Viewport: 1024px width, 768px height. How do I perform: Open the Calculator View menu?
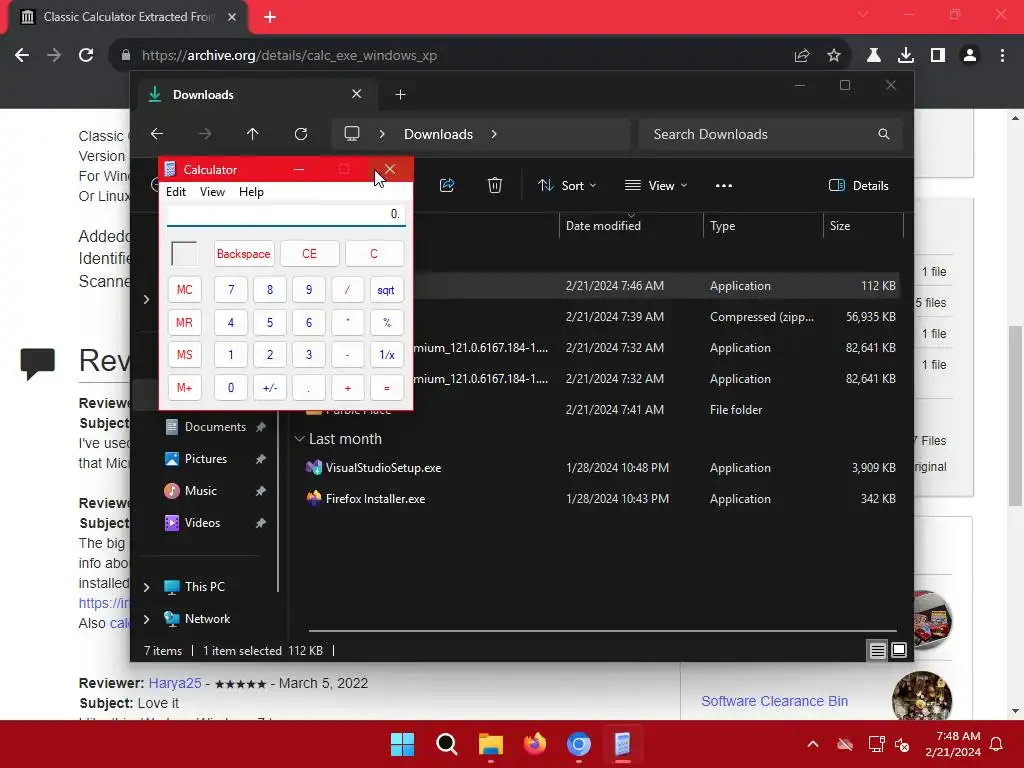coord(212,192)
